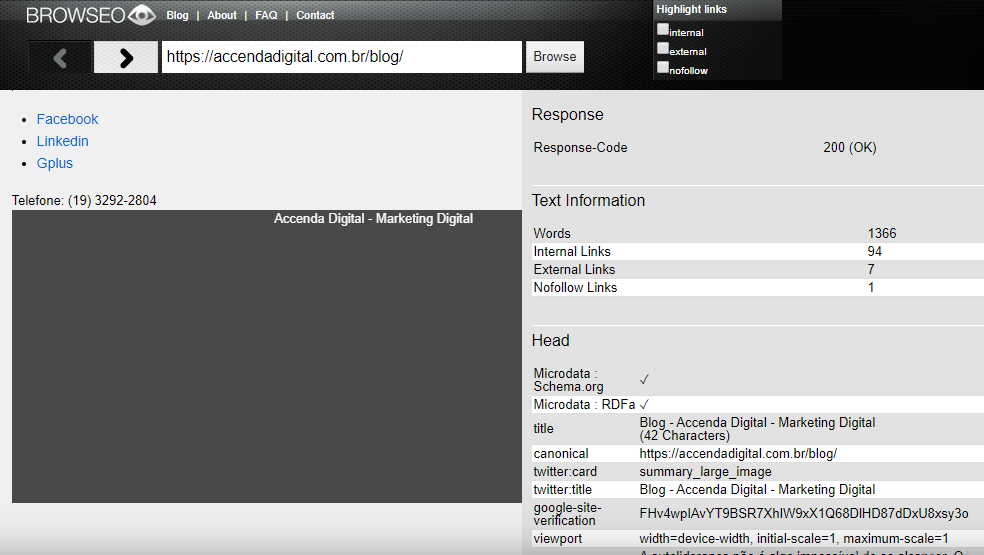Viewport: 984px width, 555px height.
Task: Click the summary_large_image value
Action: [705, 472]
